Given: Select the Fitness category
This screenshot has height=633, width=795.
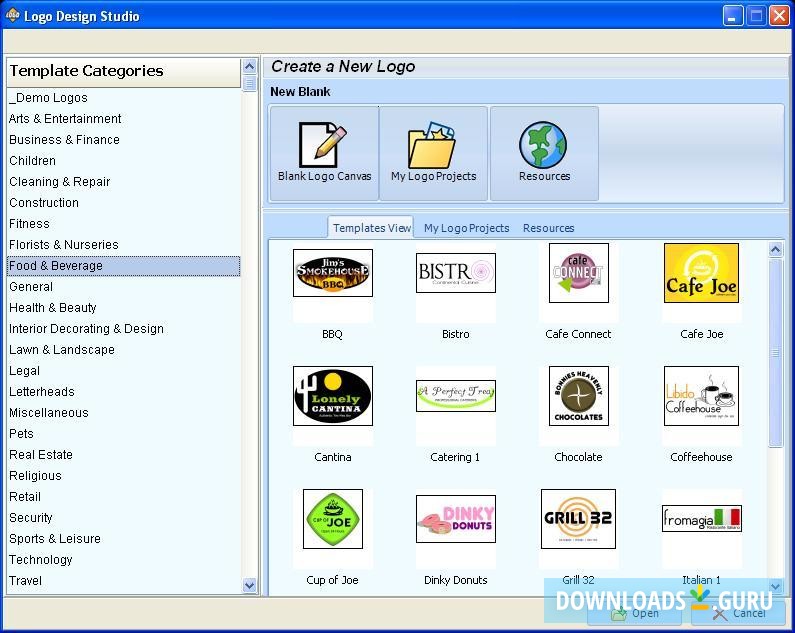Looking at the screenshot, I should pyautogui.click(x=123, y=224).
